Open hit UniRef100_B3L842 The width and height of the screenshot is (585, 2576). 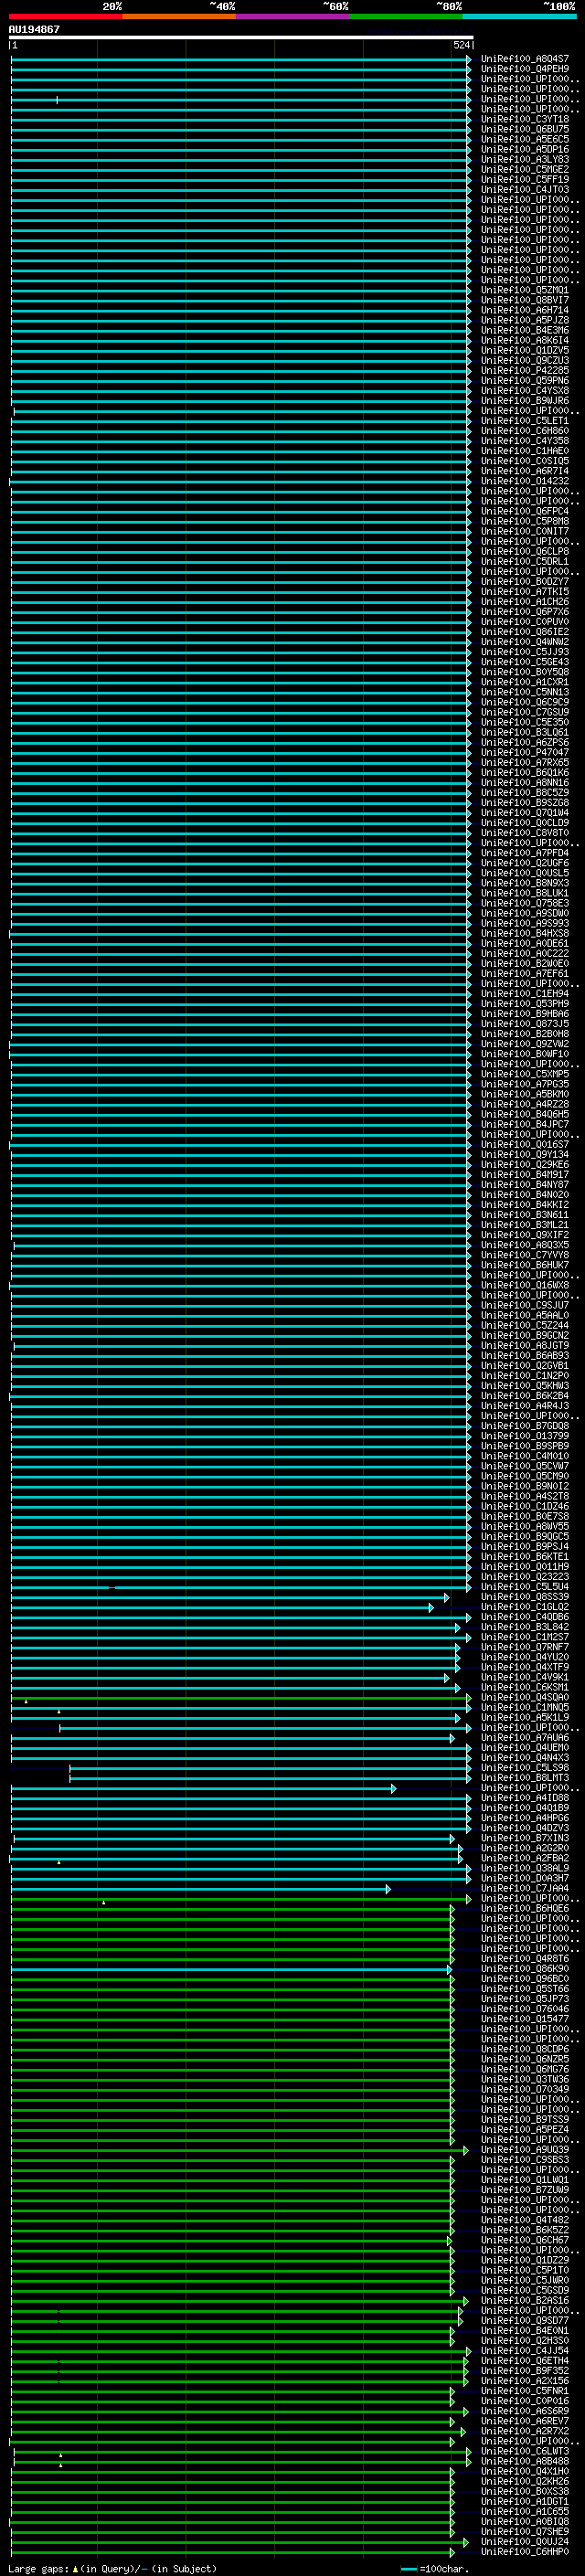[x=525, y=1627]
